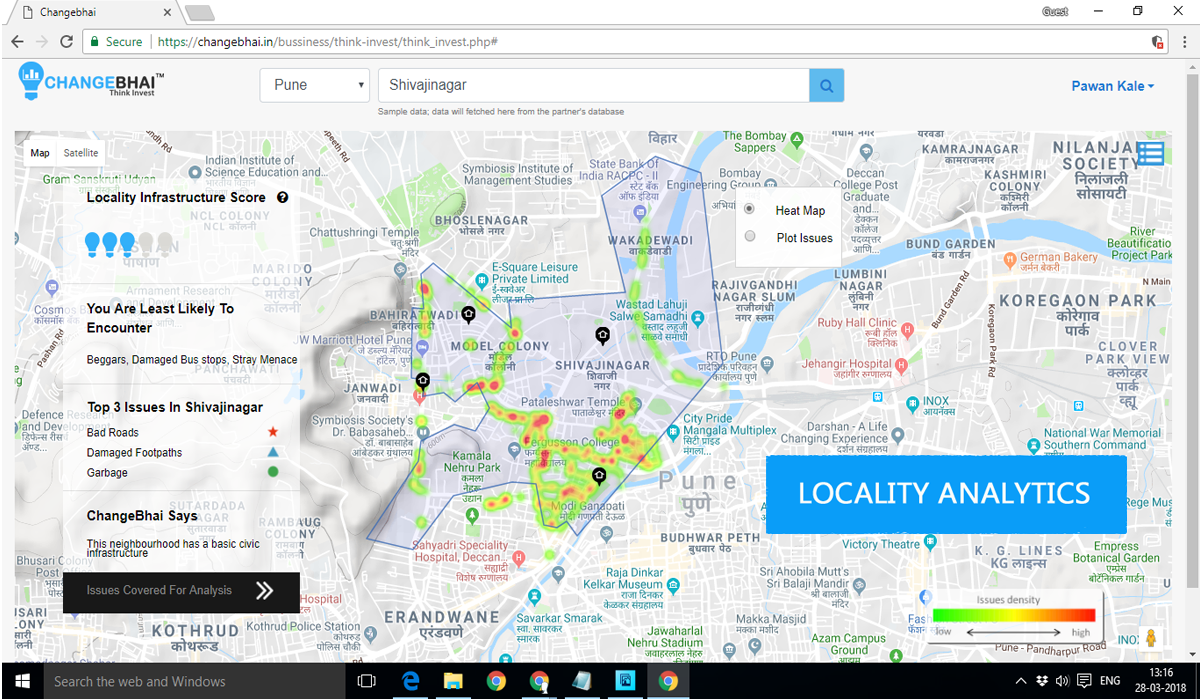Click the Street View pegman icon

pos(1151,637)
